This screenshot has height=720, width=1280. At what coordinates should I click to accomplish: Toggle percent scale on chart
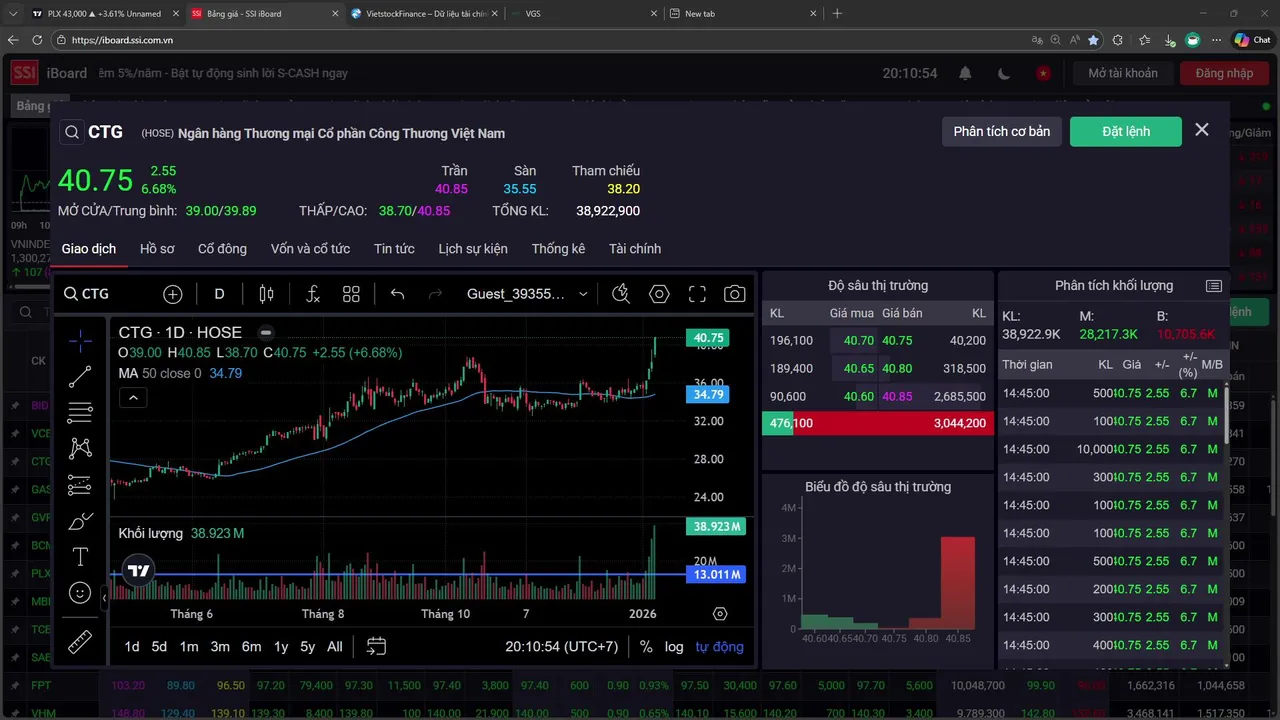click(646, 647)
